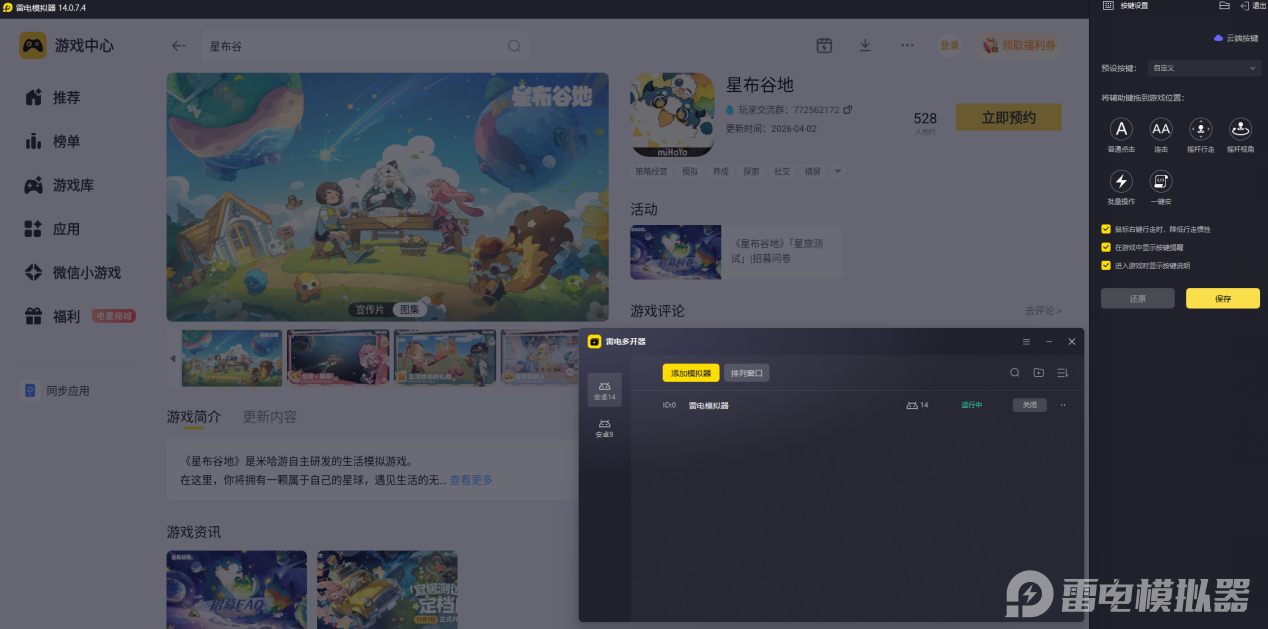Screen dimensions: 1268x629
Task: Click keyboard icon beside 按键设置 title
Action: point(1108,6)
